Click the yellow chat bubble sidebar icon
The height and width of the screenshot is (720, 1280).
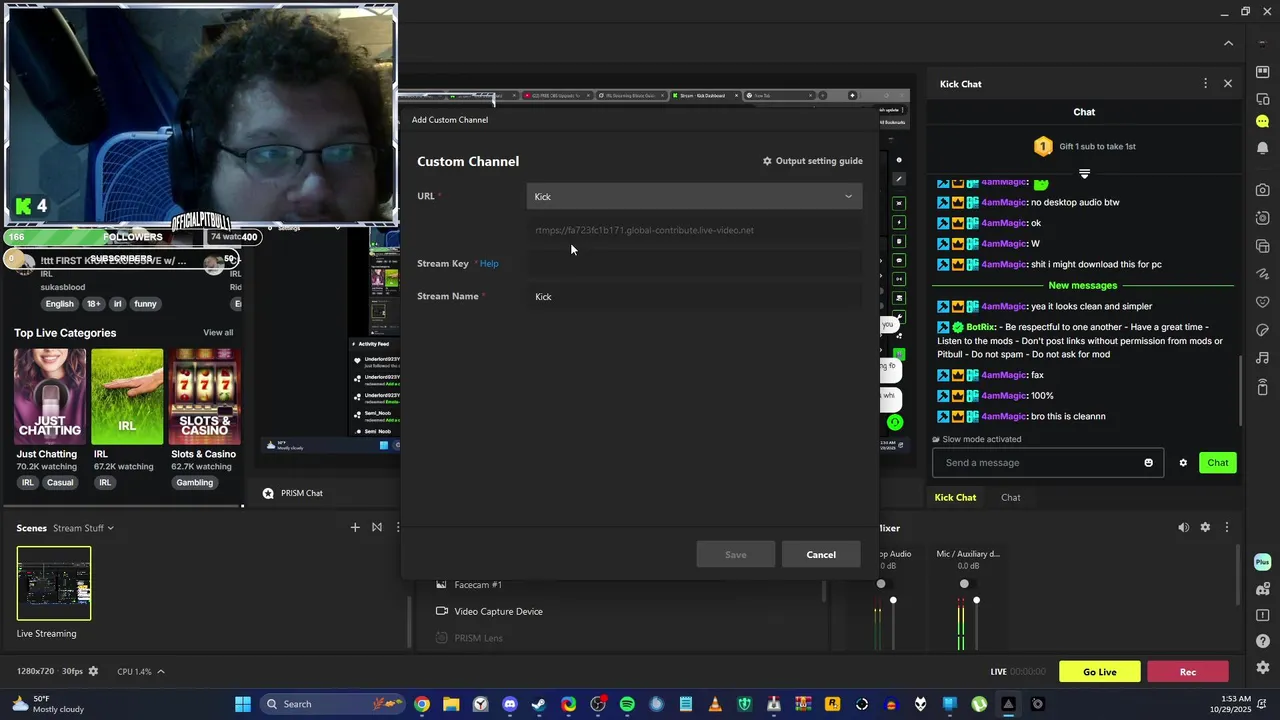[1262, 121]
